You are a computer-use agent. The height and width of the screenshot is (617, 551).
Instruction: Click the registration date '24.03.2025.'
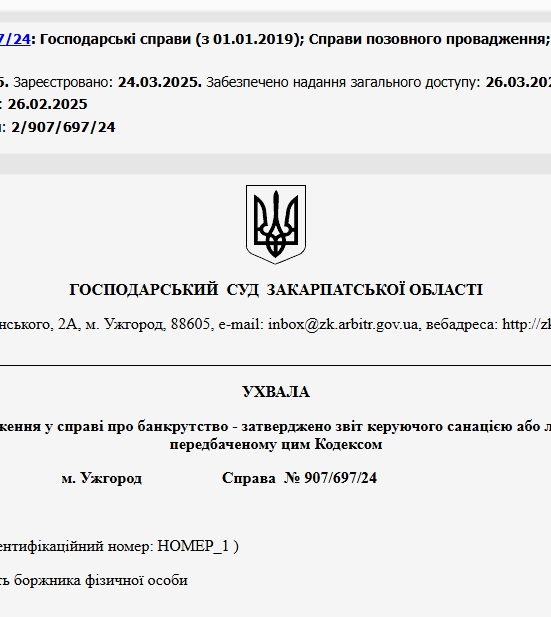(160, 82)
